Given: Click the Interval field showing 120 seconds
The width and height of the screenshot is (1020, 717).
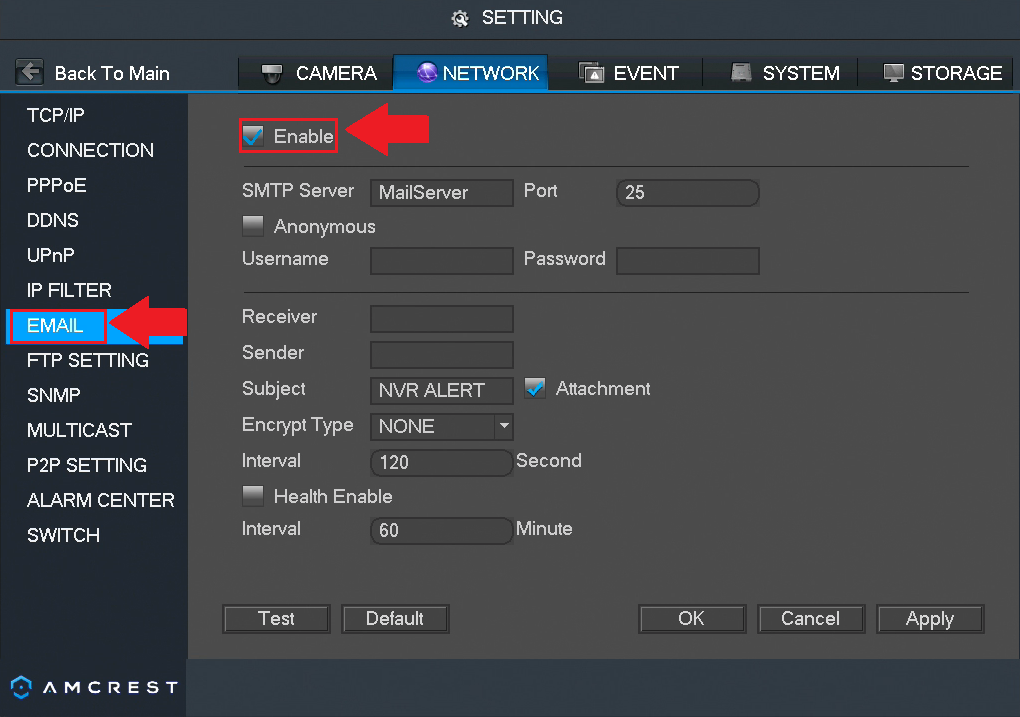Looking at the screenshot, I should click(x=442, y=463).
